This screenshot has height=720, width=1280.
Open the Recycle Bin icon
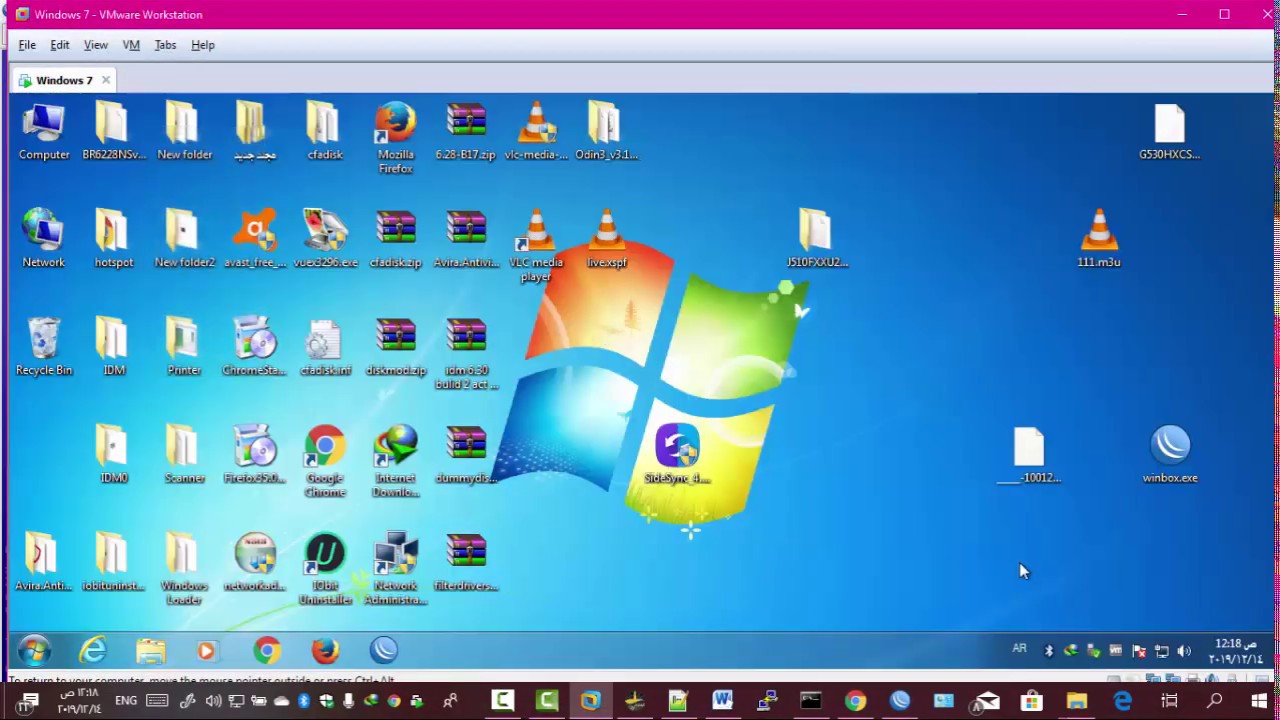coord(44,346)
